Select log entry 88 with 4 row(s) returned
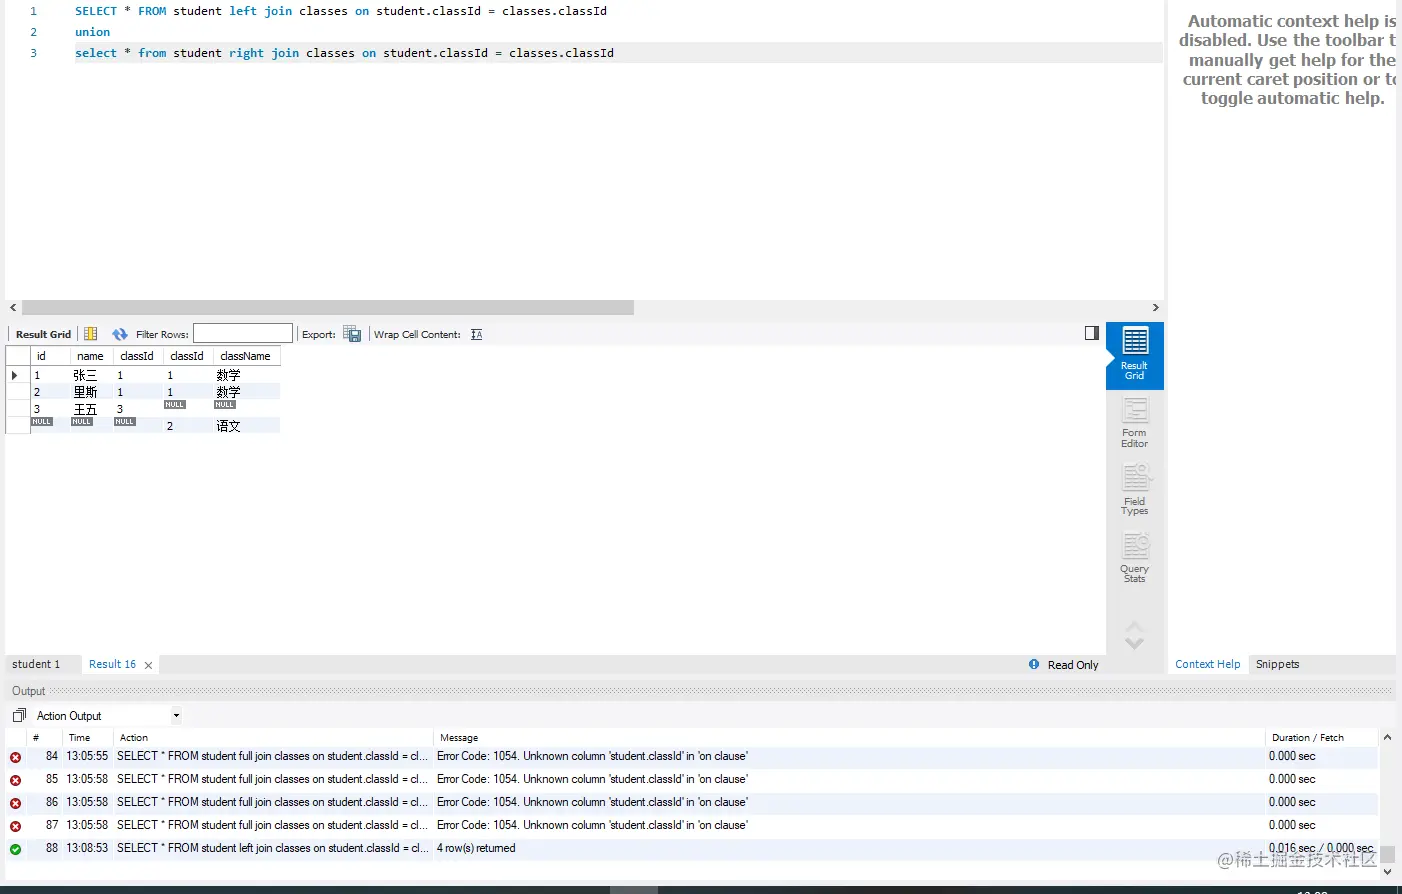1402x894 pixels. (692, 849)
